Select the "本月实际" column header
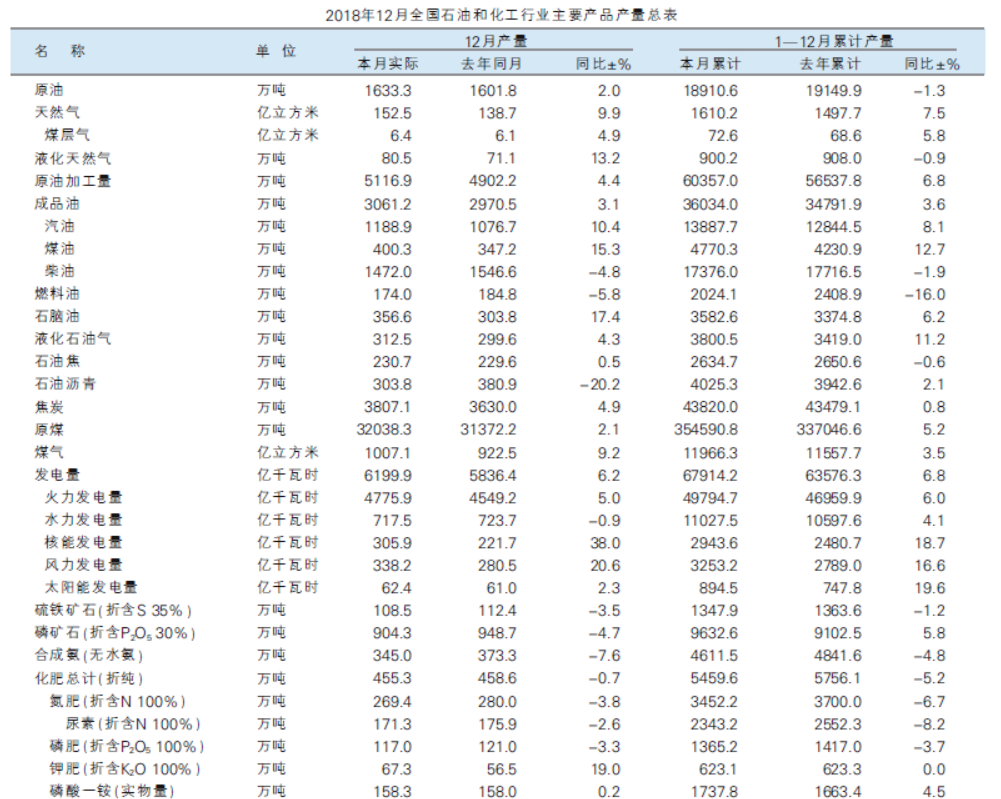The image size is (1001, 799). (388, 64)
